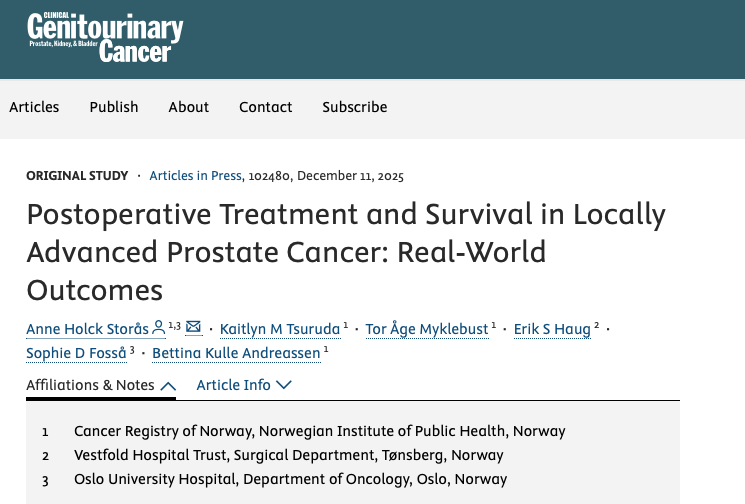
Task: View author Erik S Haug details
Action: click(x=552, y=329)
